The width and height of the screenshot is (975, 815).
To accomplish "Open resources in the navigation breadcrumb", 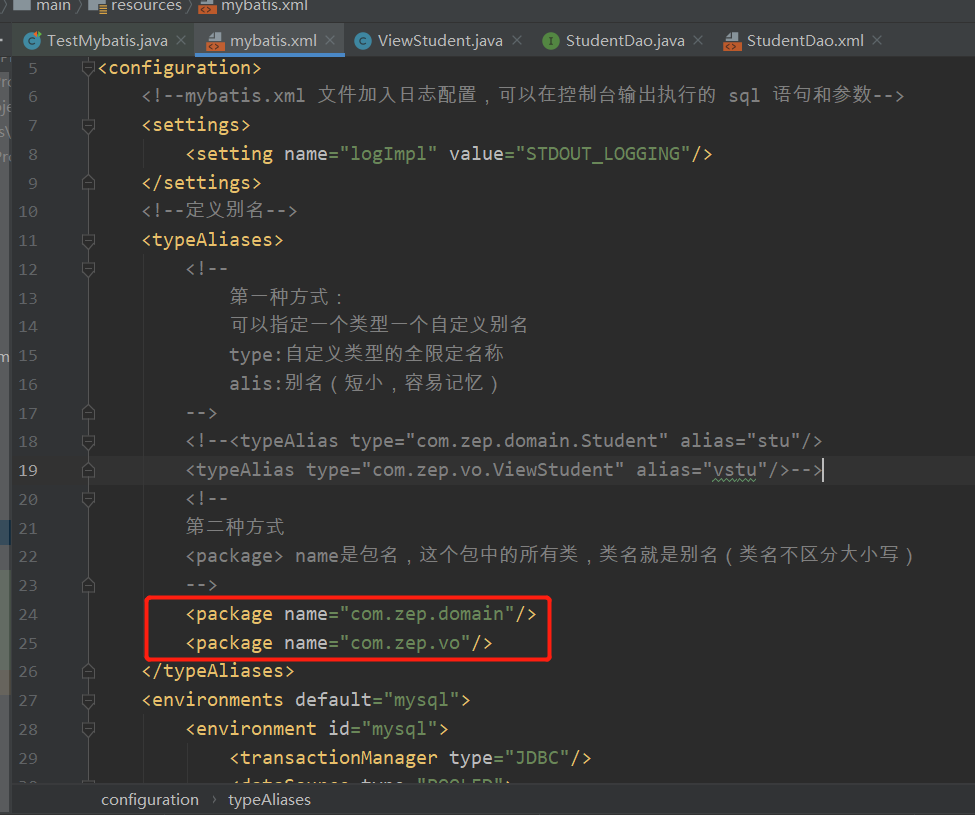I will [146, 6].
